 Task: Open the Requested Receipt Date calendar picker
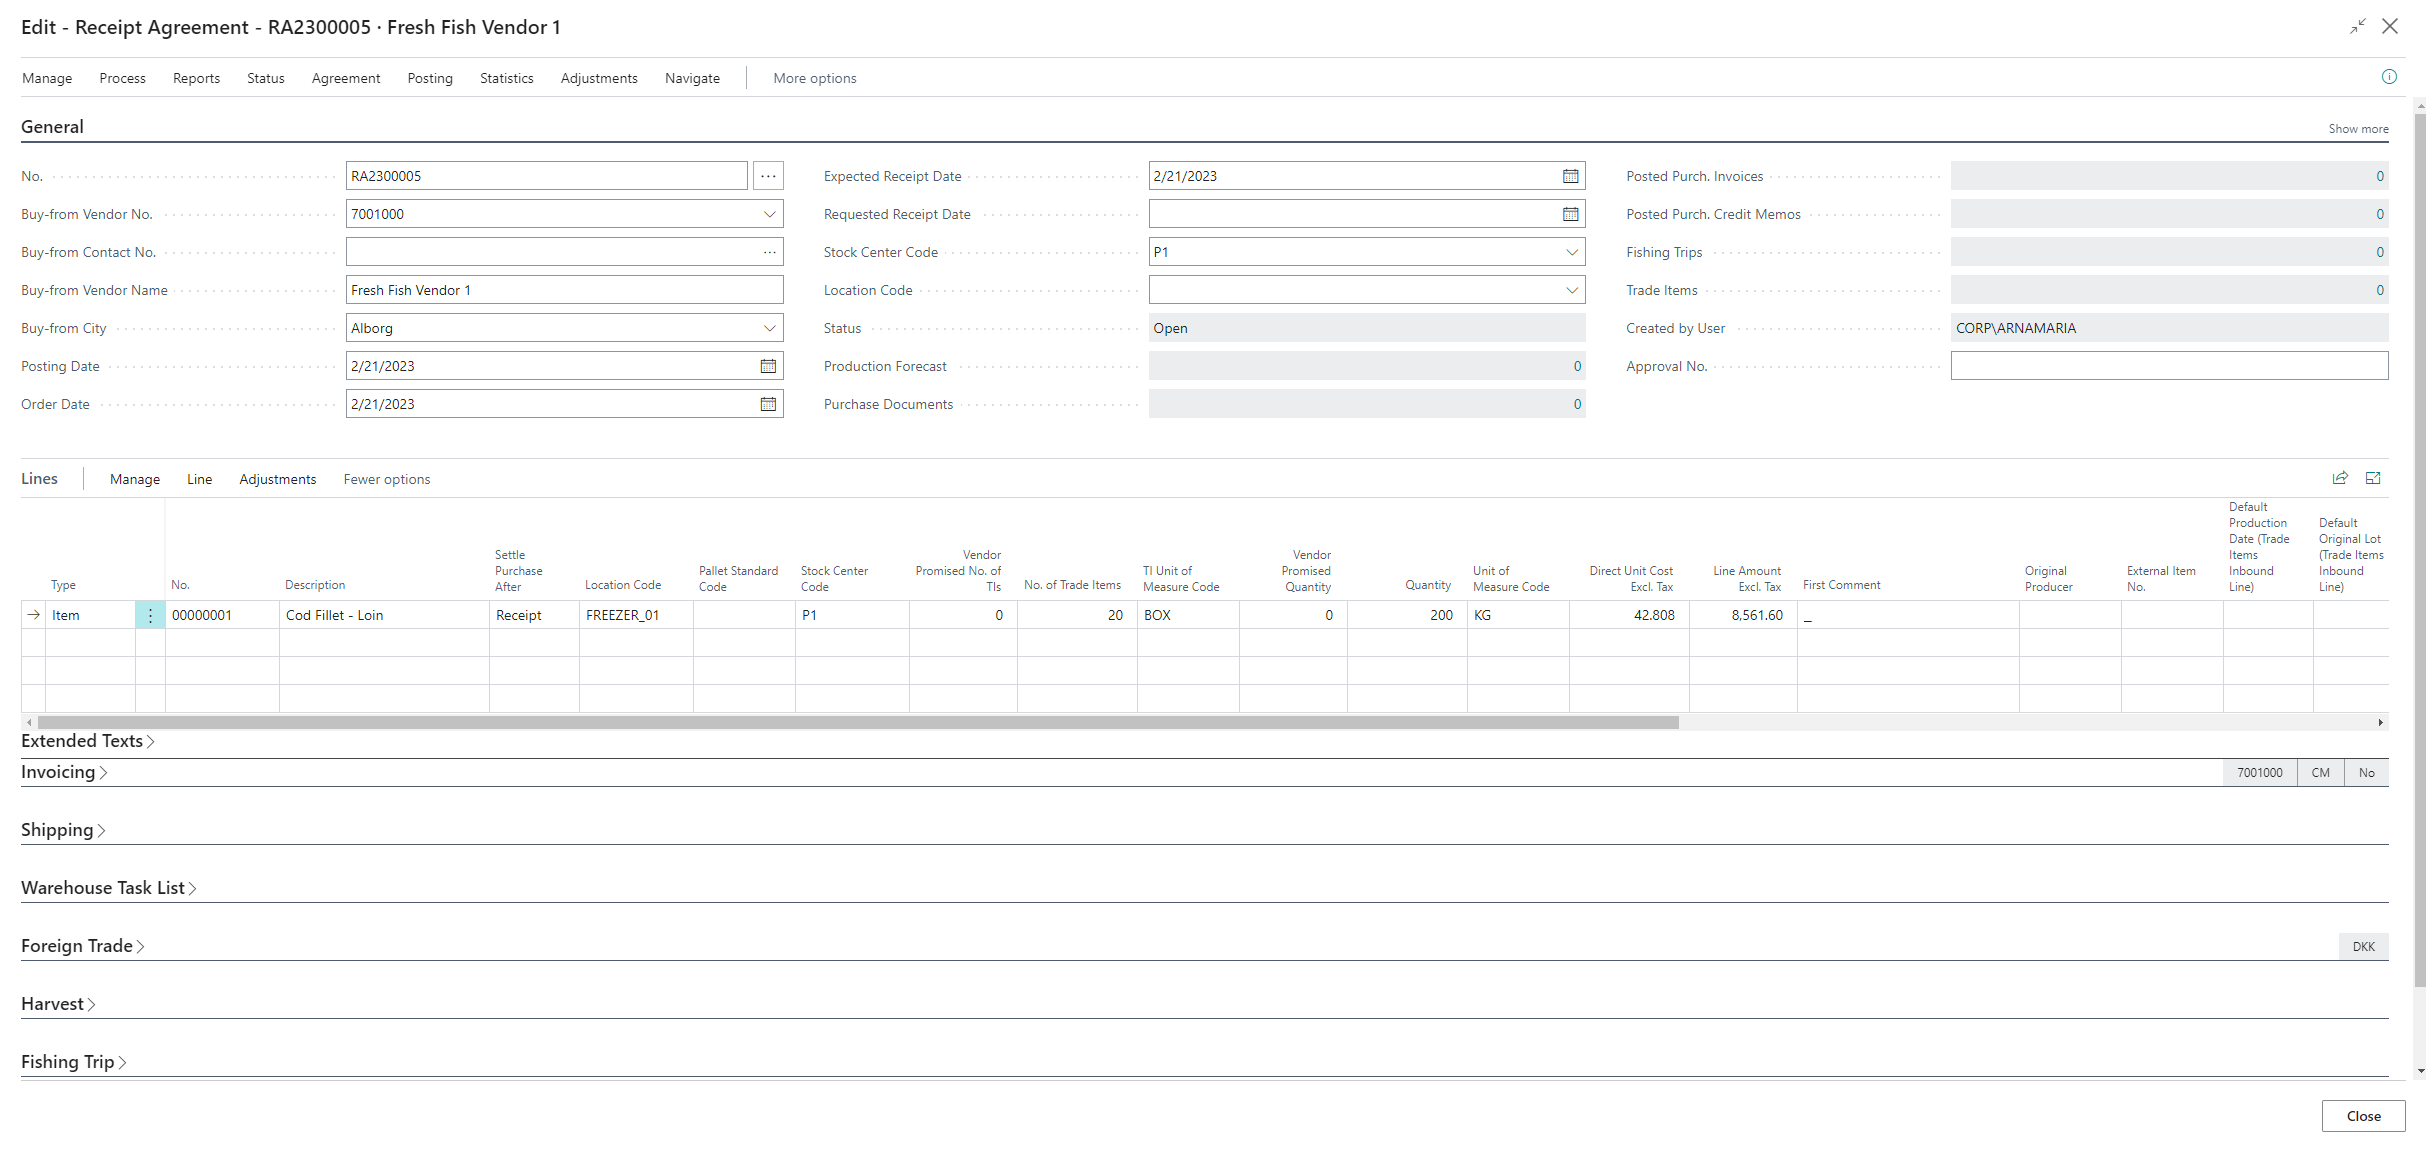tap(1571, 214)
